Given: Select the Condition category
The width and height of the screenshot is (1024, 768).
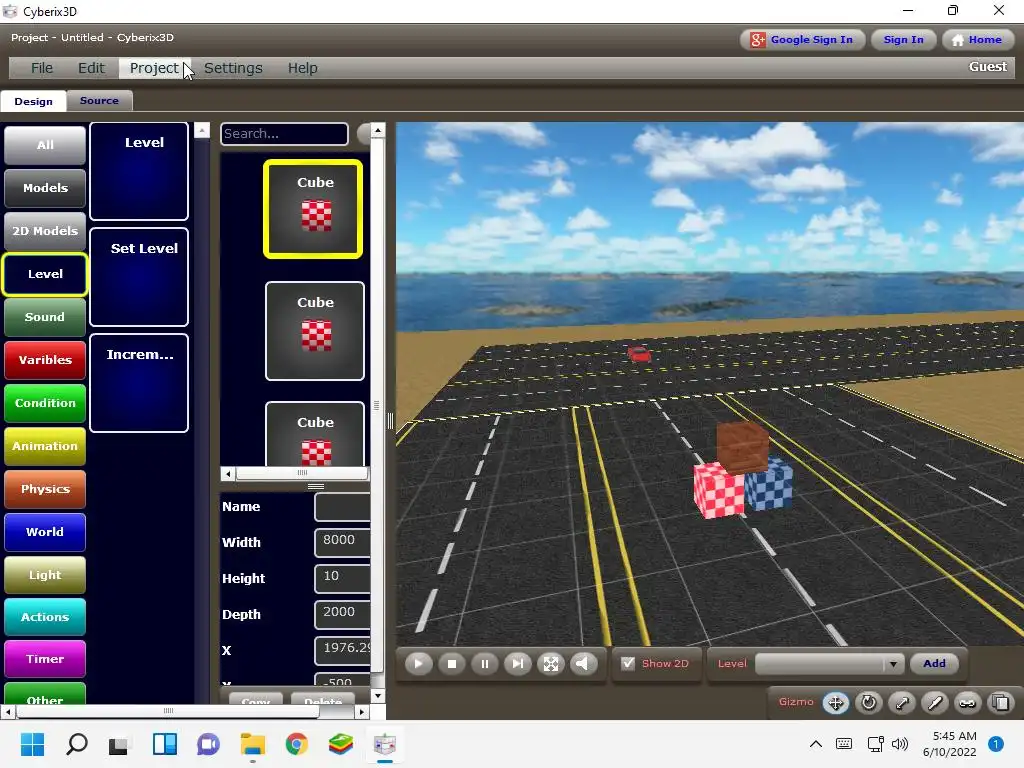Looking at the screenshot, I should pos(45,403).
